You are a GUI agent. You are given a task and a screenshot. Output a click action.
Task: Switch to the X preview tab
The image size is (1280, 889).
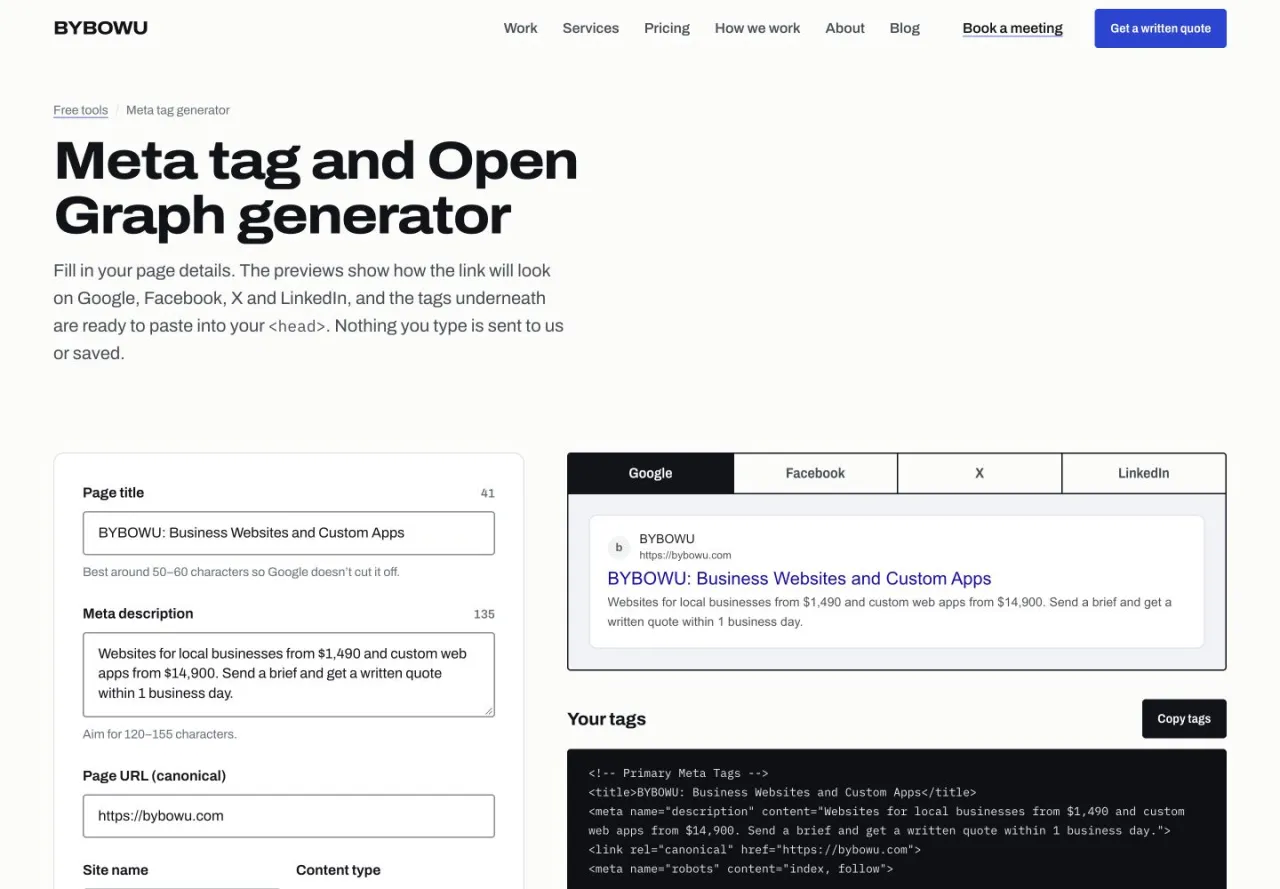tap(979, 473)
